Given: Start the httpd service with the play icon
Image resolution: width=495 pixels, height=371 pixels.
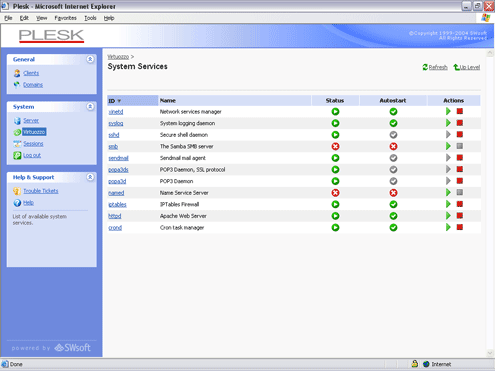Looking at the screenshot, I should [448, 216].
